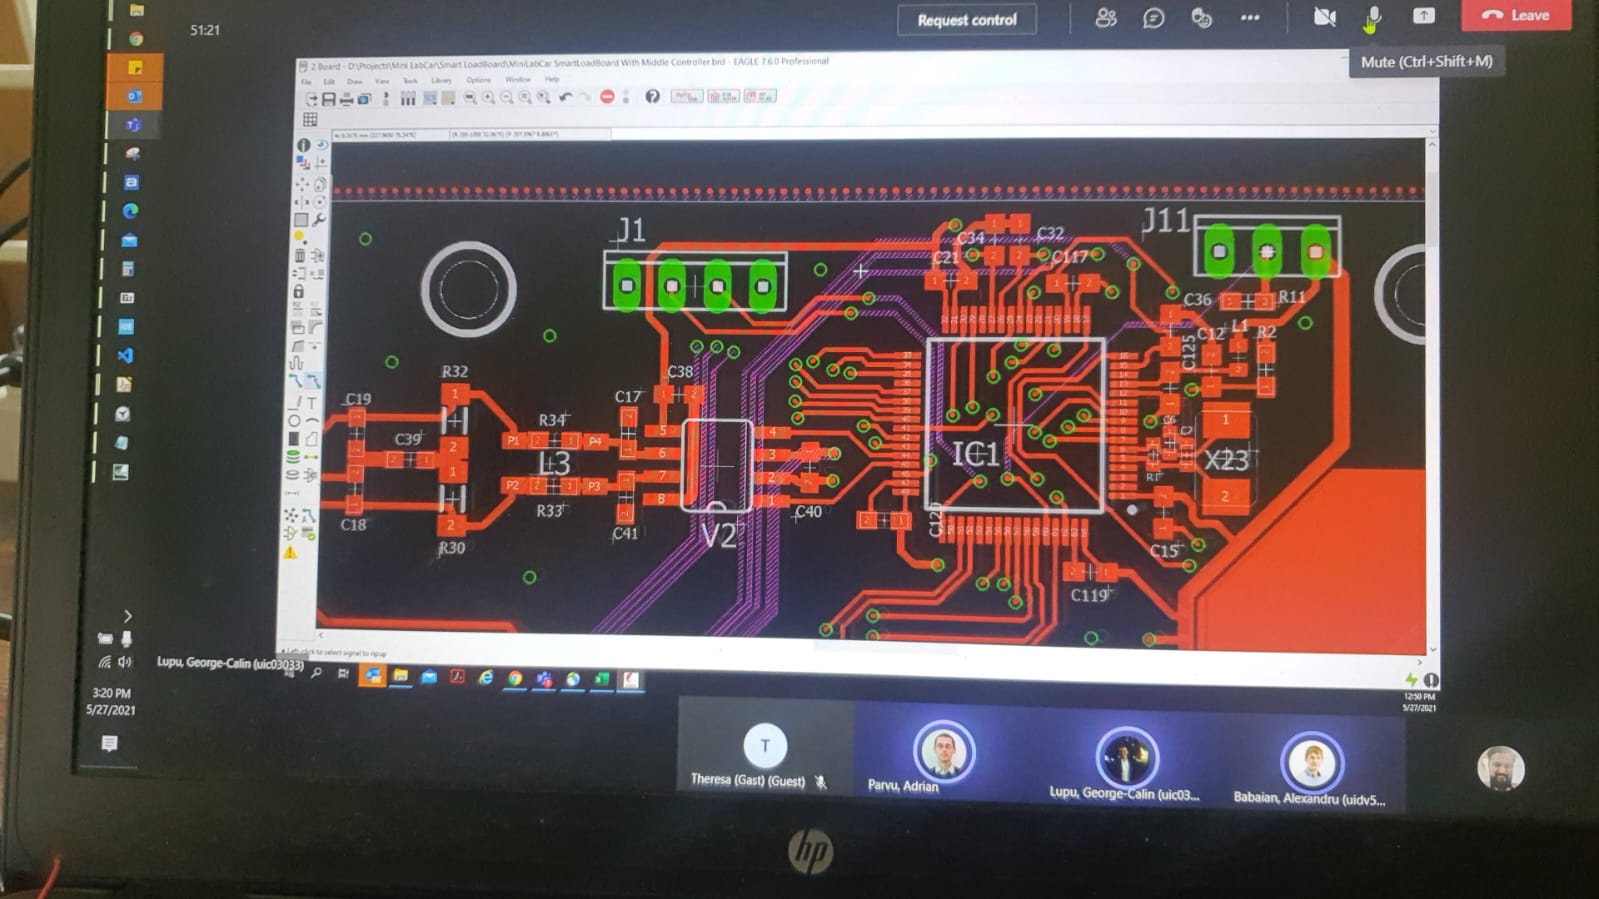Open More actions in Teams meeting
The width and height of the screenshot is (1599, 899).
(x=1250, y=17)
